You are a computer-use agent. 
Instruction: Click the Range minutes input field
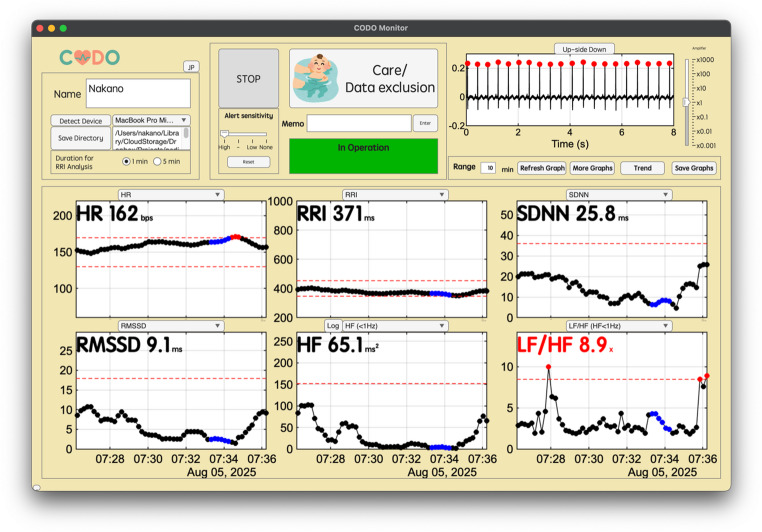(x=488, y=168)
